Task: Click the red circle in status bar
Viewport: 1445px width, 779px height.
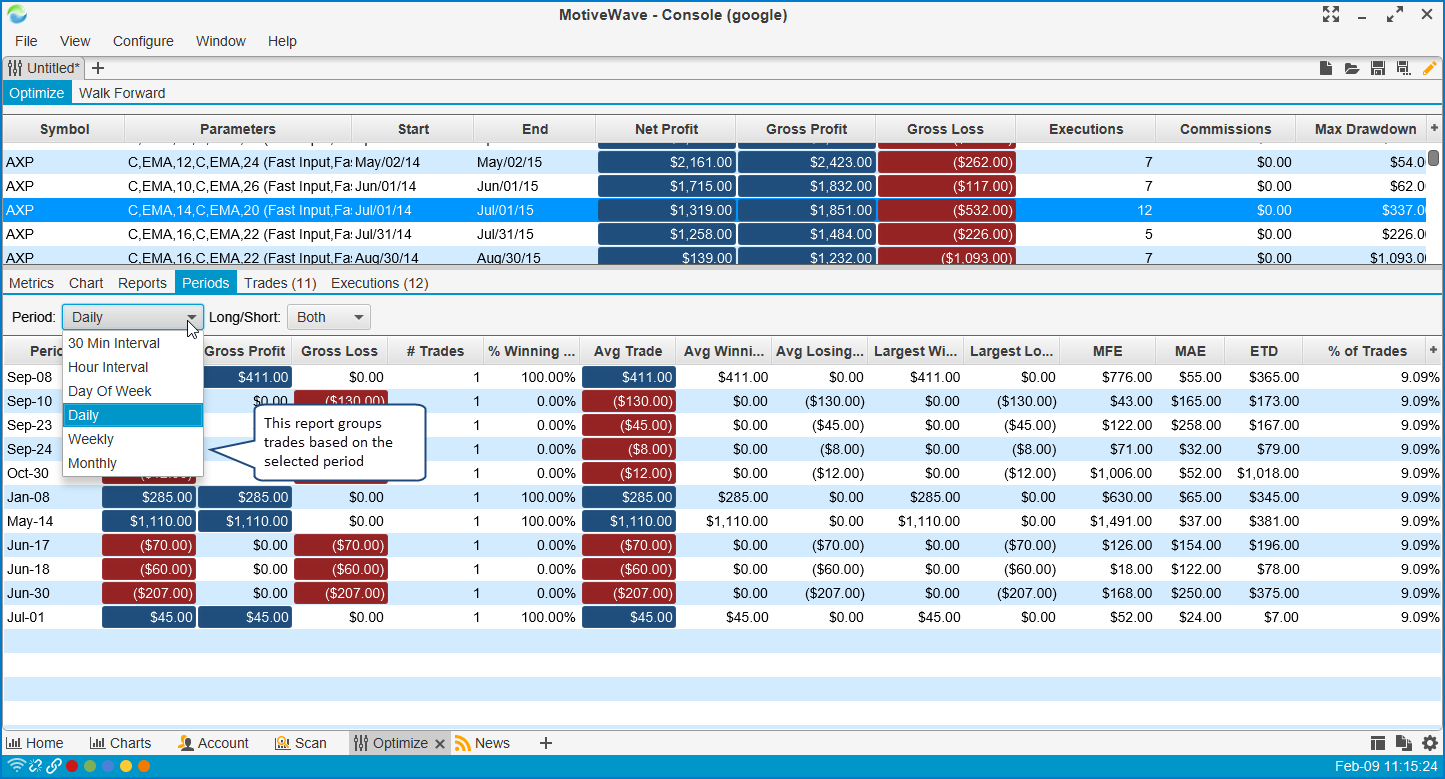Action: tap(72, 766)
